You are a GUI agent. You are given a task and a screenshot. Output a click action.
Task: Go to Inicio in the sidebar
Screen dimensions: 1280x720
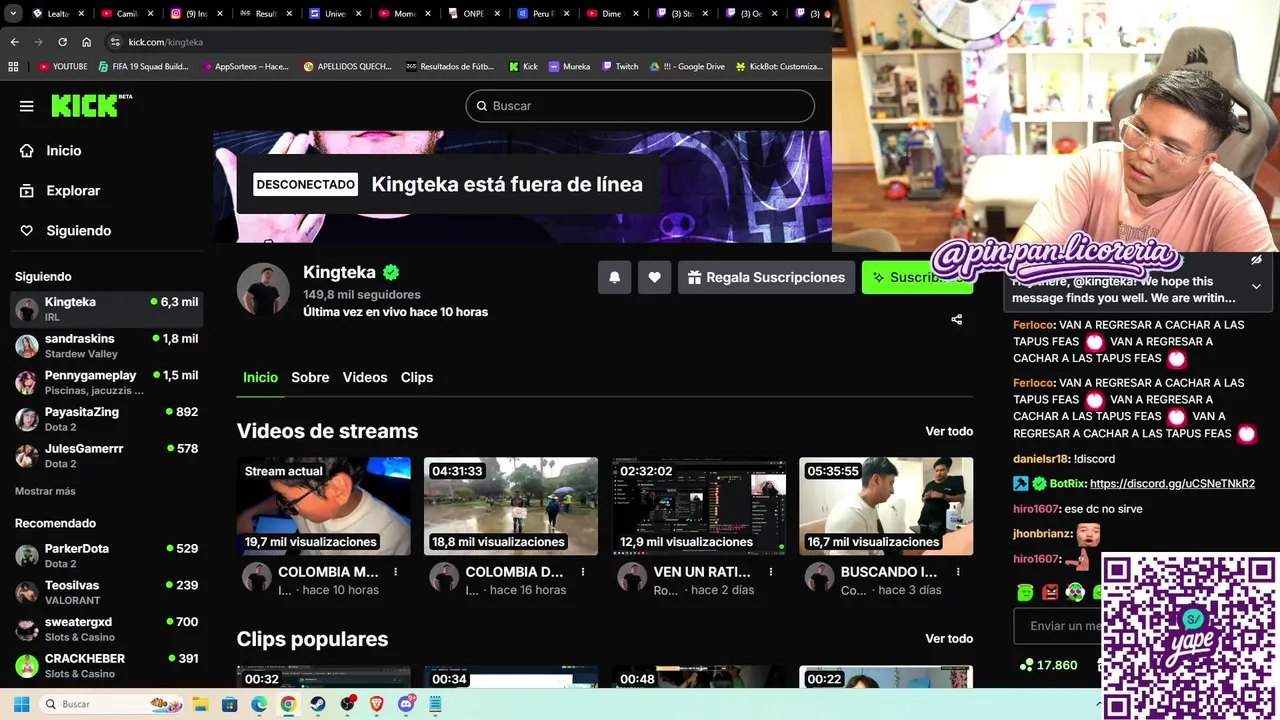pos(64,150)
